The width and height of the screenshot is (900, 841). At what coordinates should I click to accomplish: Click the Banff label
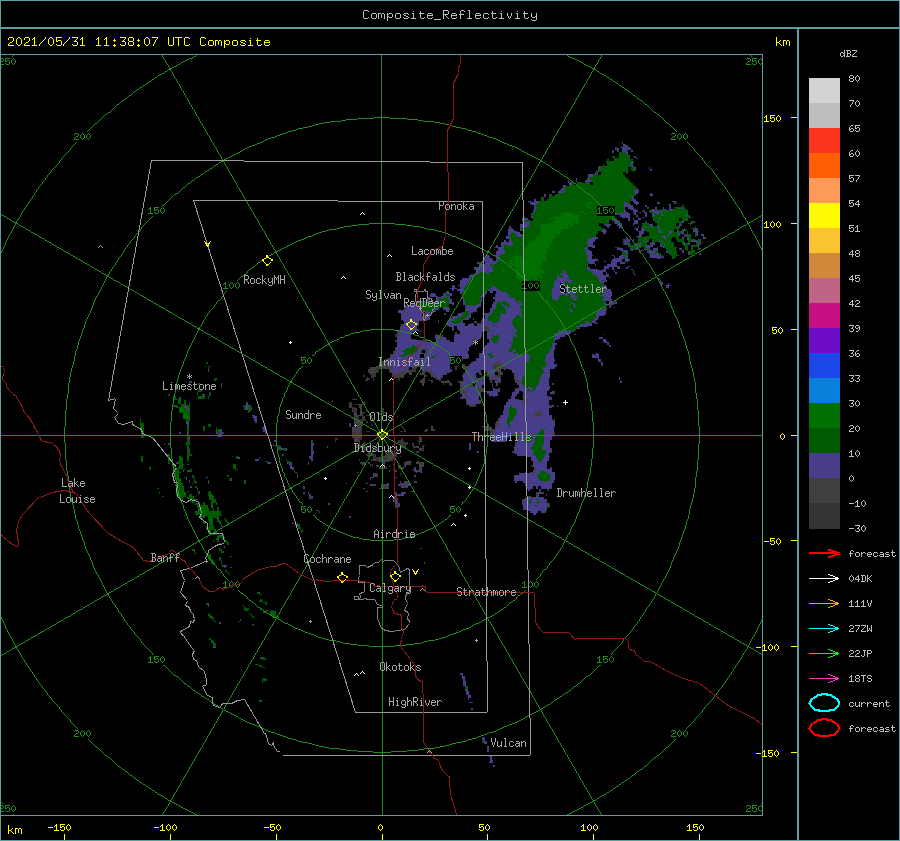tap(165, 557)
